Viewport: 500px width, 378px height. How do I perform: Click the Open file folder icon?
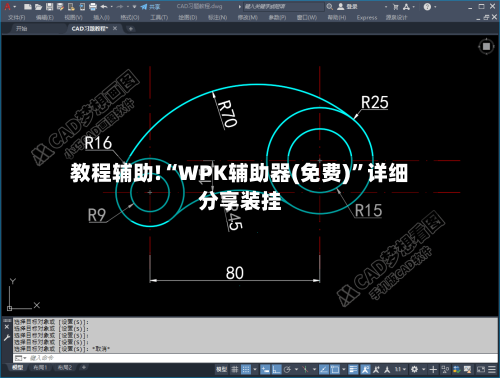point(39,7)
